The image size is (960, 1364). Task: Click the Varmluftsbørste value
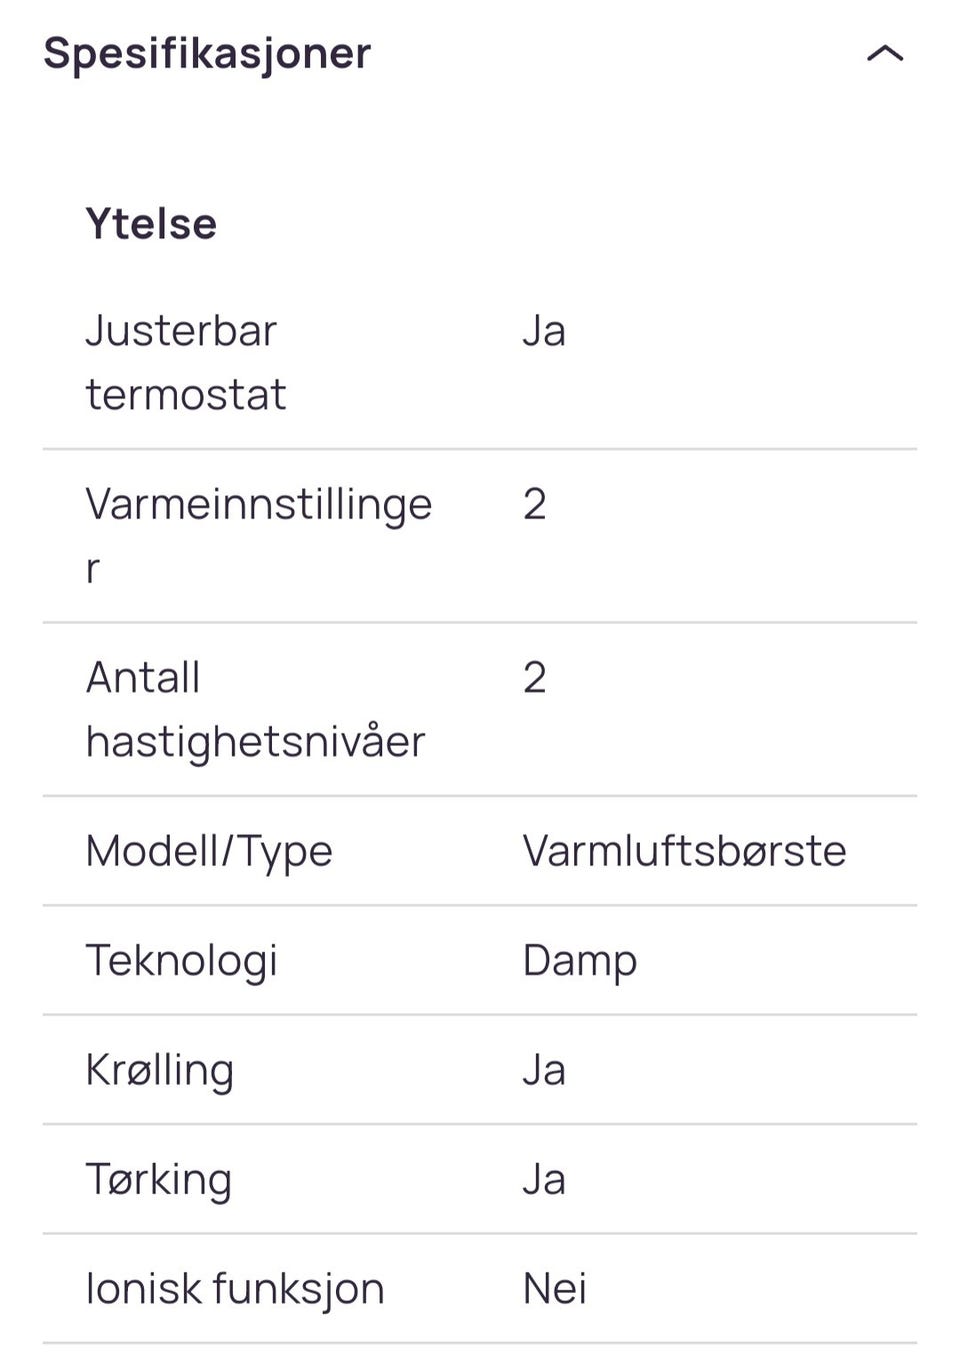(x=684, y=852)
